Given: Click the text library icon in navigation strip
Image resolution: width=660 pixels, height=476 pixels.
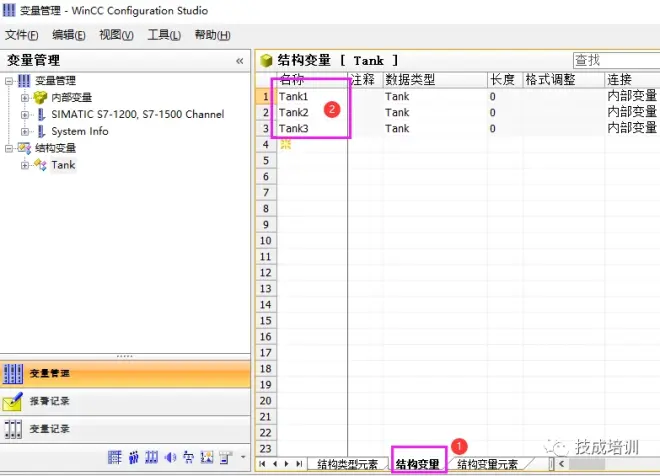Looking at the screenshot, I should (114, 457).
